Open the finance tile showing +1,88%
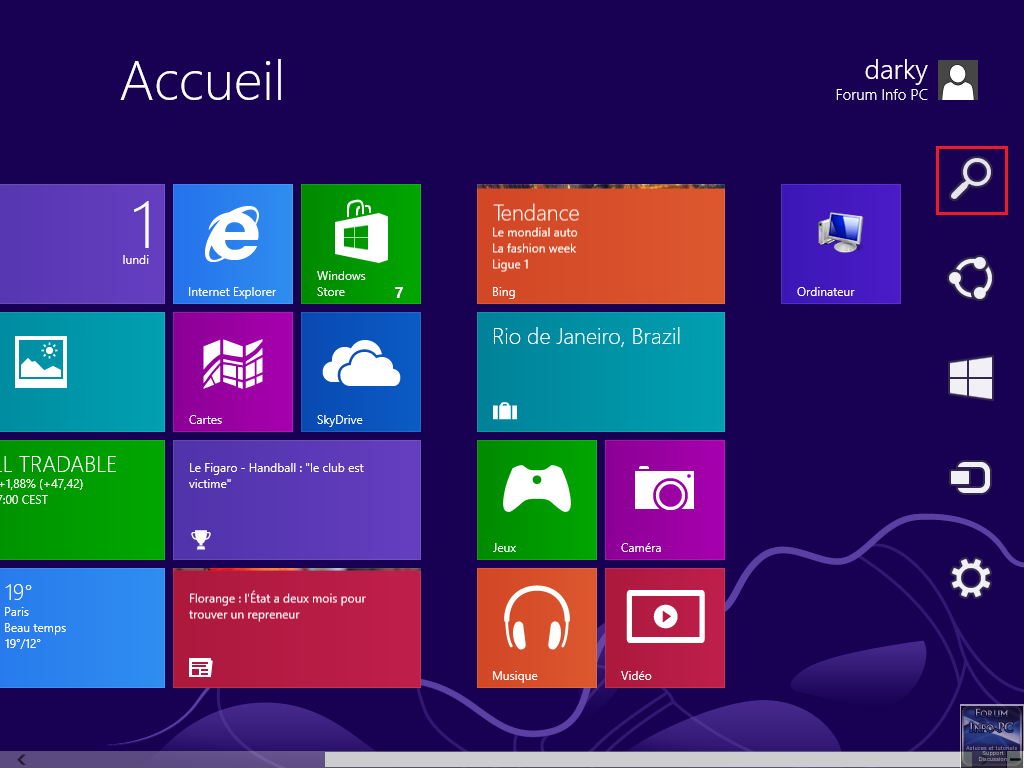 [82, 500]
